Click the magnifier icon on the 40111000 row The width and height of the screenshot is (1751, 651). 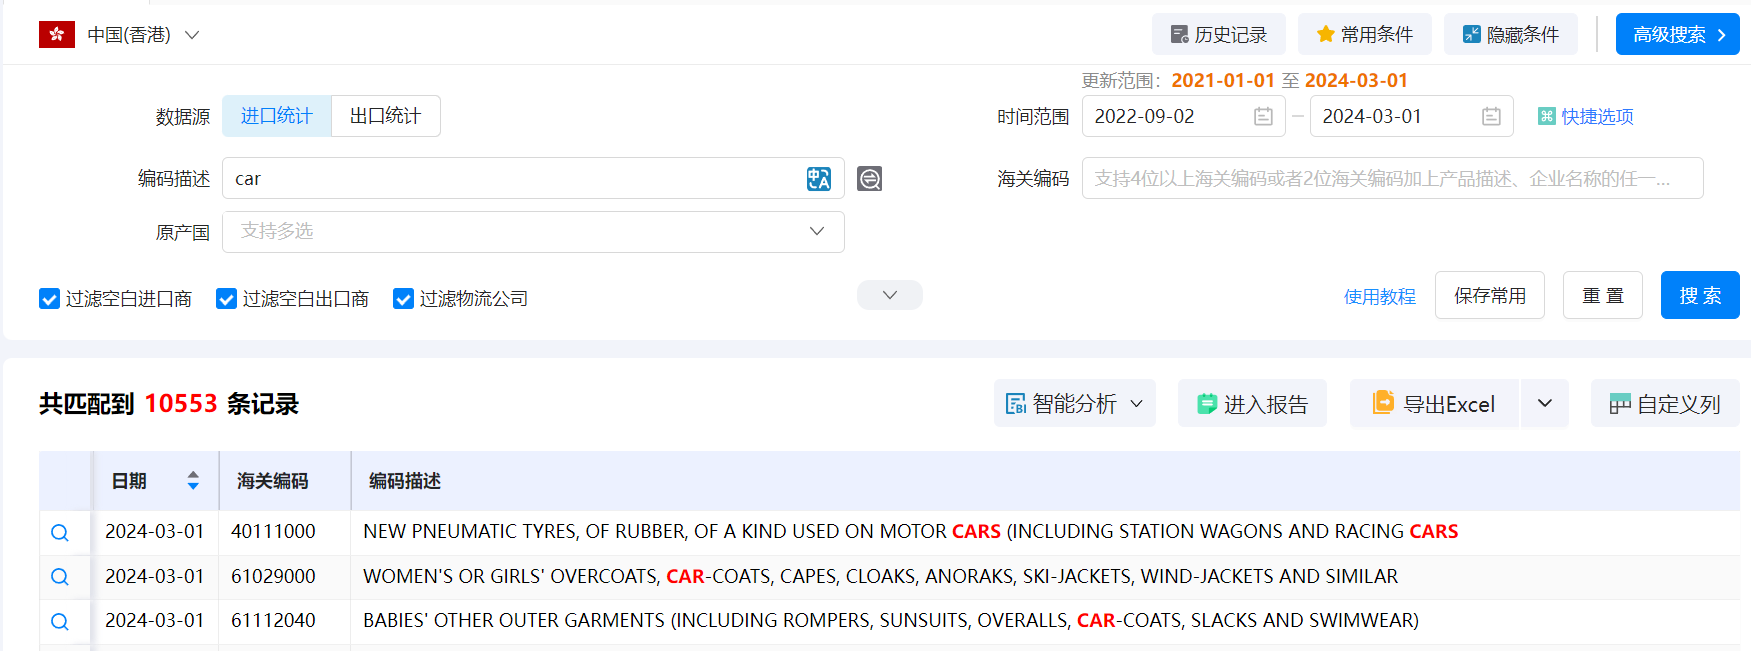coord(60,532)
